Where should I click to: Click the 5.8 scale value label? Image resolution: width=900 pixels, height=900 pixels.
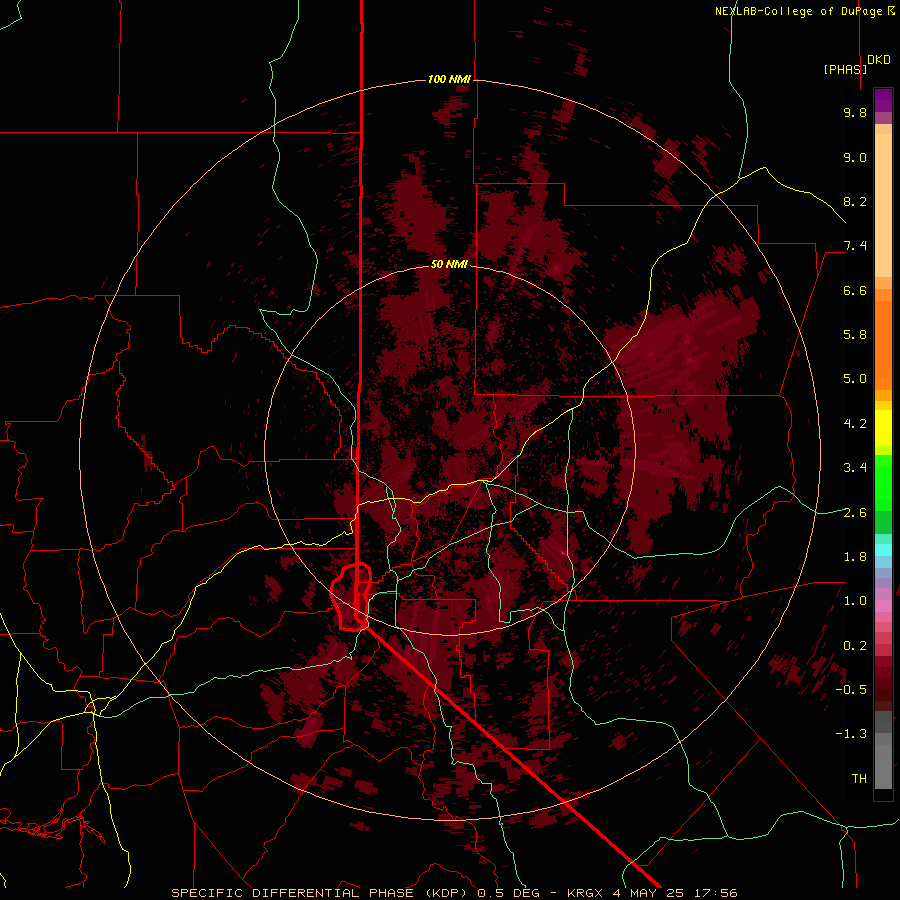coord(855,335)
